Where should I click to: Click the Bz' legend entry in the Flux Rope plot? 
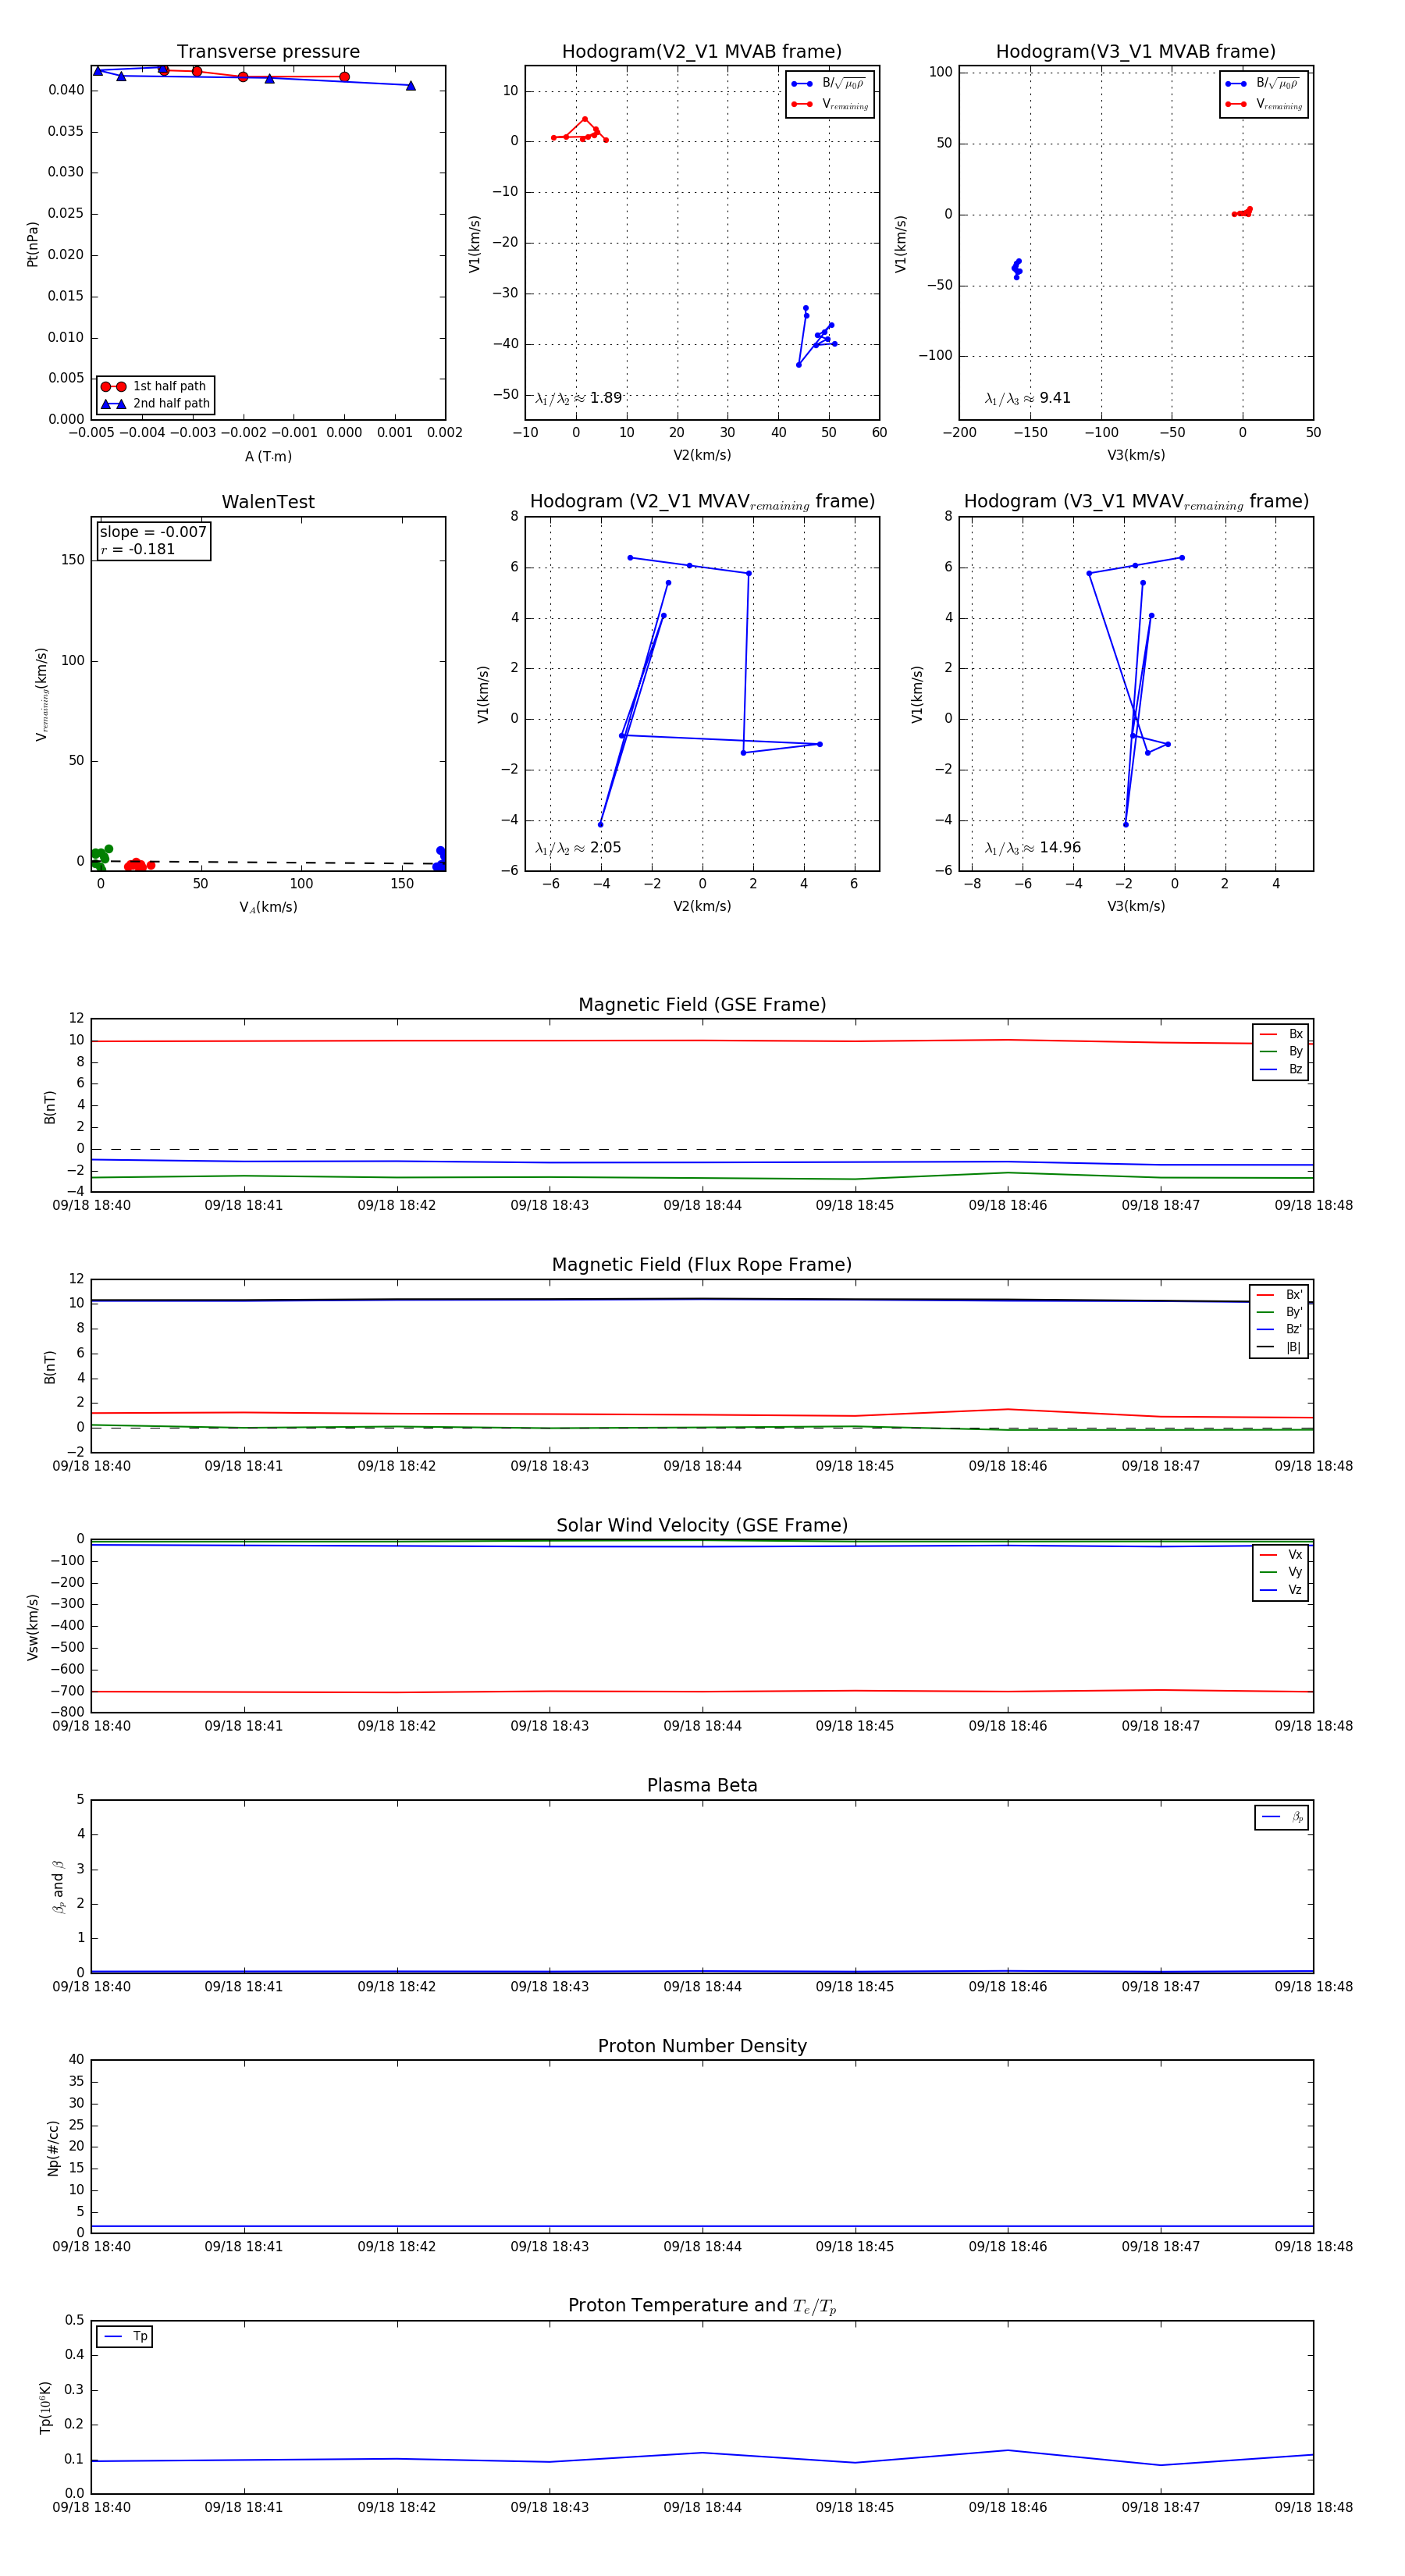click(1280, 1329)
